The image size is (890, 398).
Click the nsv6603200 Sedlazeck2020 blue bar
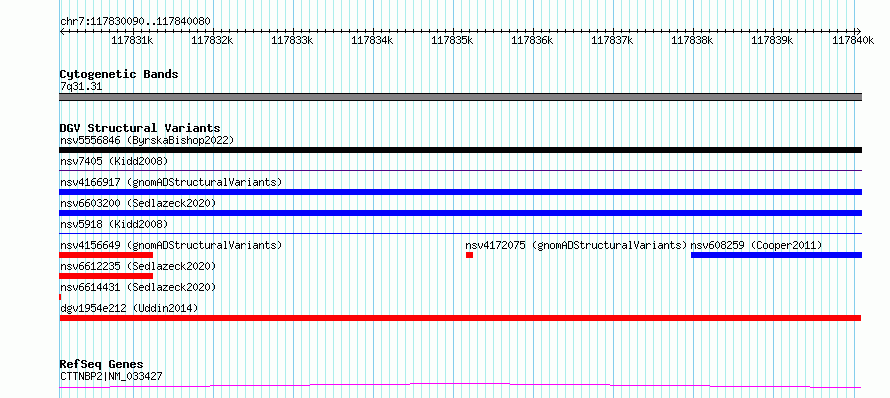(460, 213)
